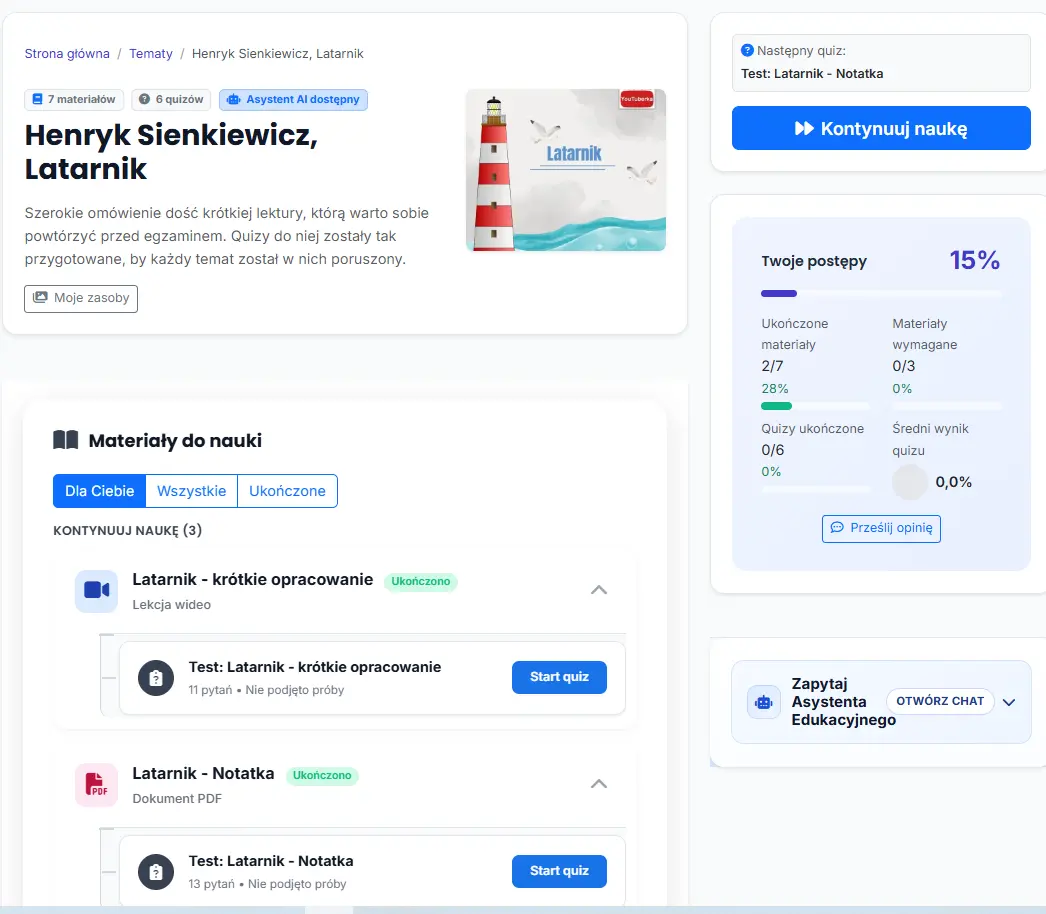The width and height of the screenshot is (1046, 914).
Task: Open the Latarnik - krótkie opracowanie title
Action: click(x=253, y=579)
